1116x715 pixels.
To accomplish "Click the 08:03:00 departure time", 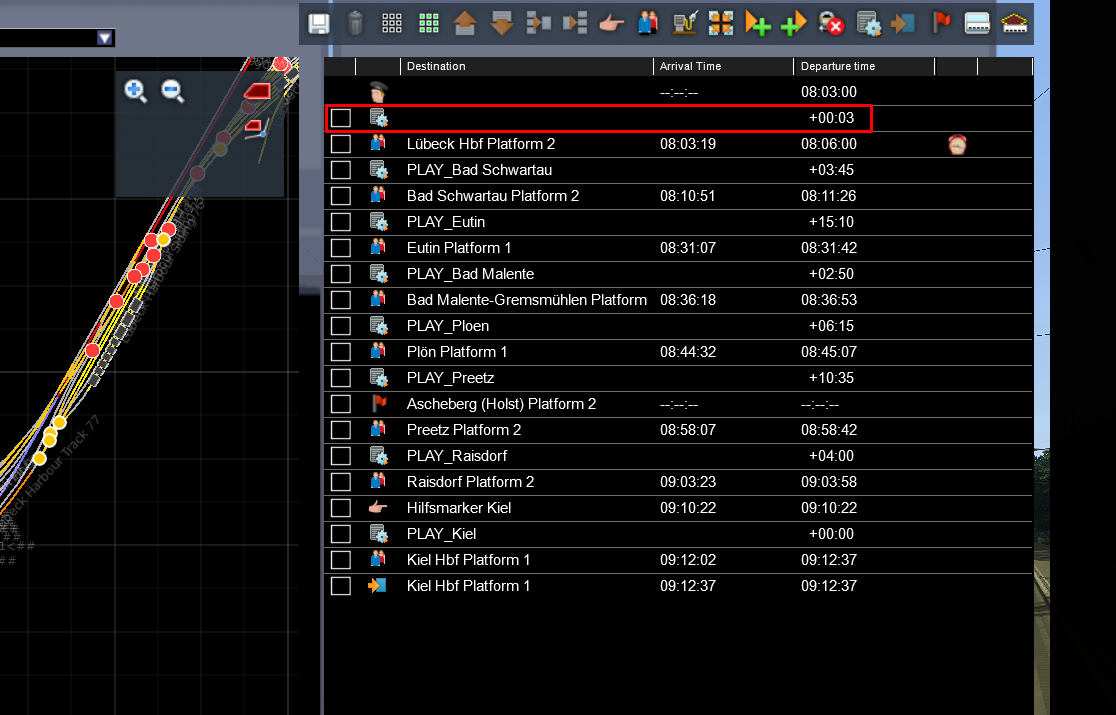I will click(828, 92).
